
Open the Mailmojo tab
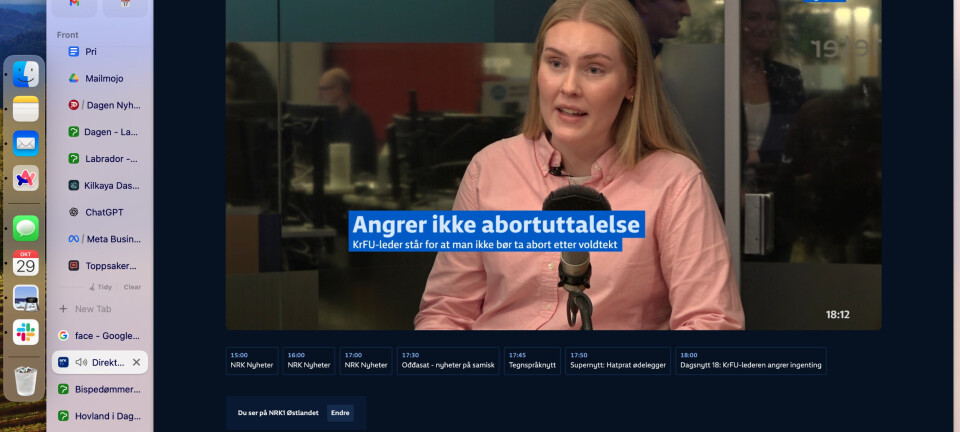100,78
